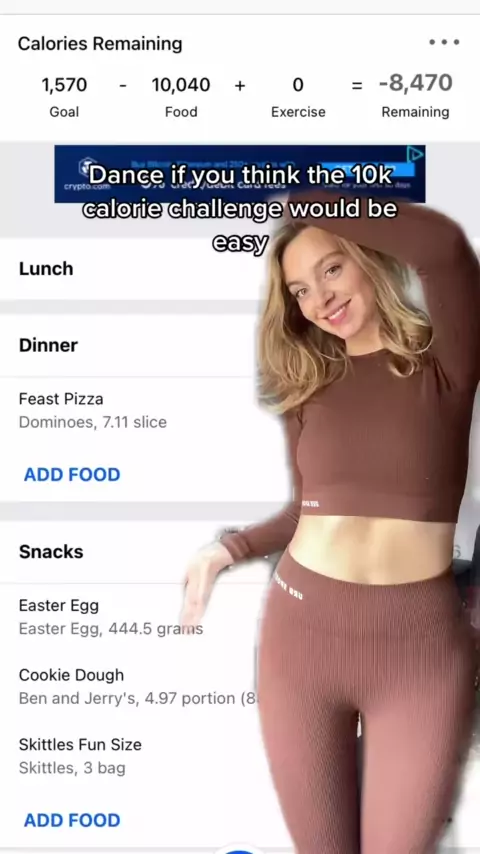Tap the 10k calorie challenge caption text

point(240,209)
